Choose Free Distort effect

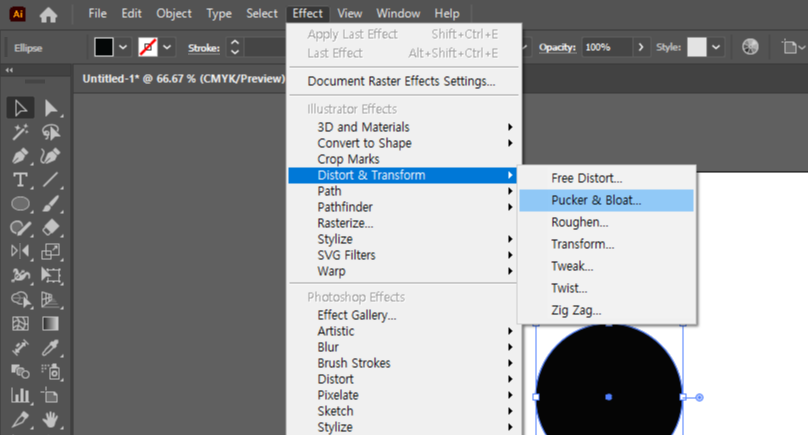pos(607,178)
